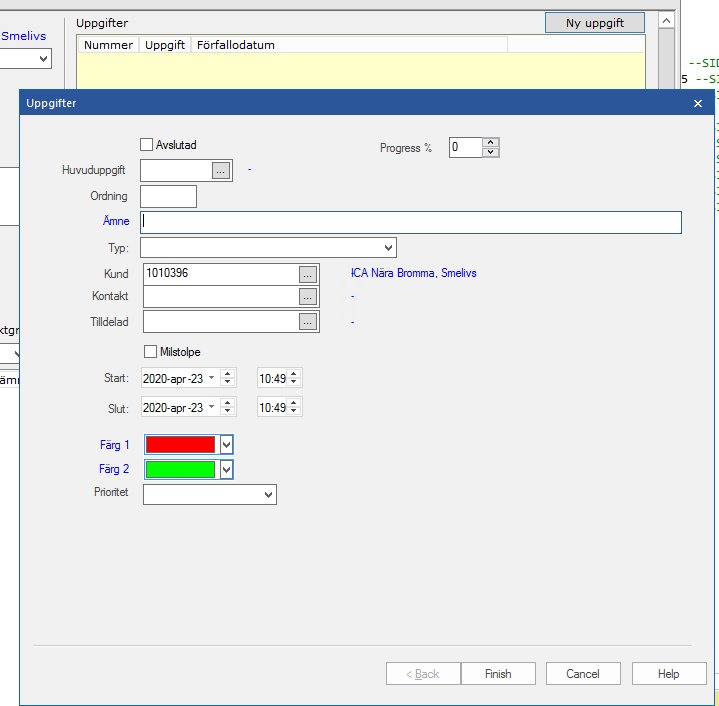Sort by Uppgift column header
Image resolution: width=719 pixels, height=706 pixels.
coord(165,45)
